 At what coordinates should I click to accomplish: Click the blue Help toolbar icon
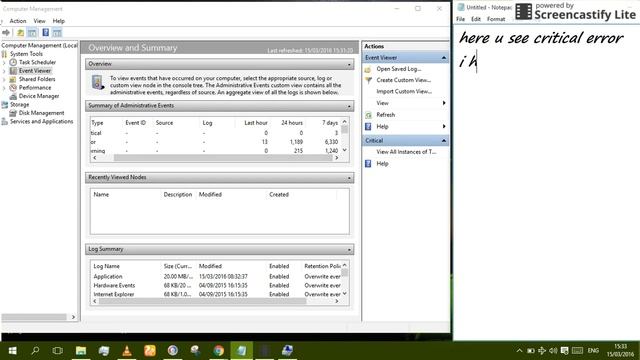pyautogui.click(x=45, y=33)
